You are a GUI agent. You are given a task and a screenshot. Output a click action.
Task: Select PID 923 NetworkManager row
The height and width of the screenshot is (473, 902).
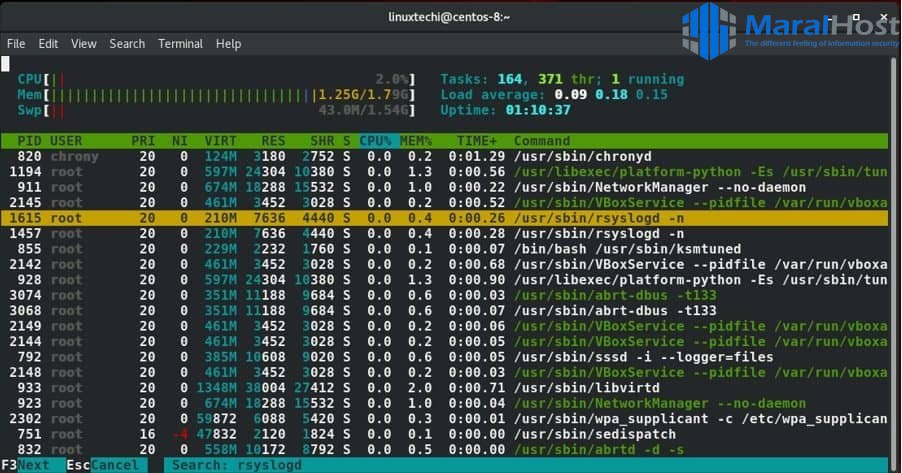[444, 403]
